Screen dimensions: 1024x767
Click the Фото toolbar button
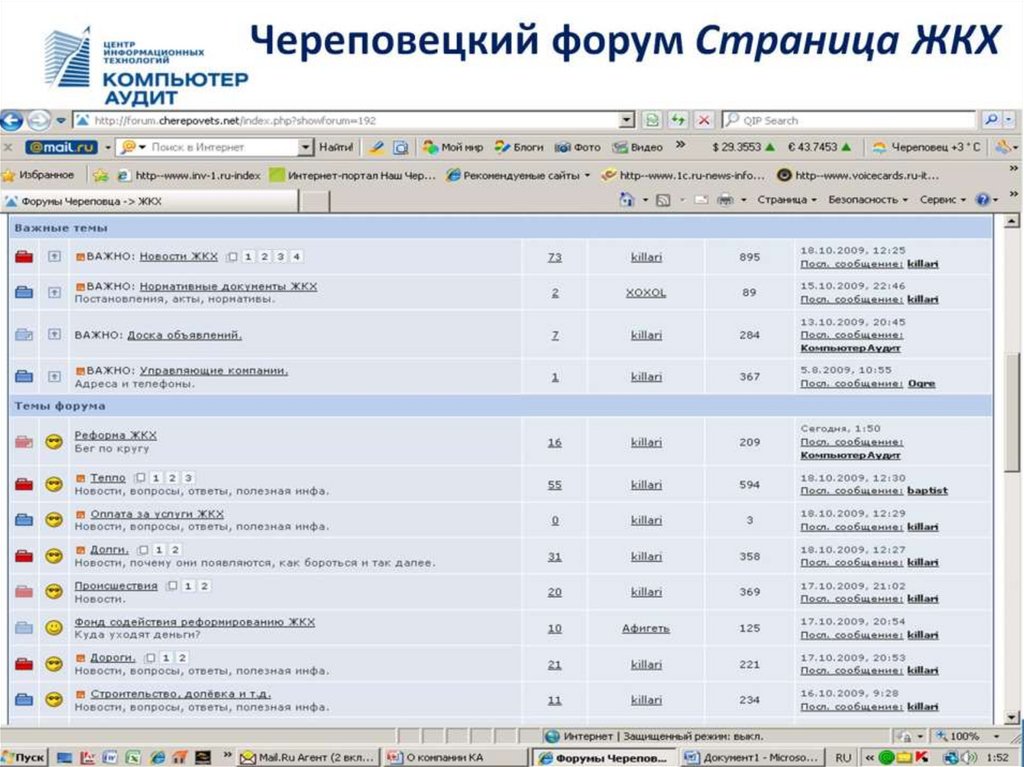578,147
